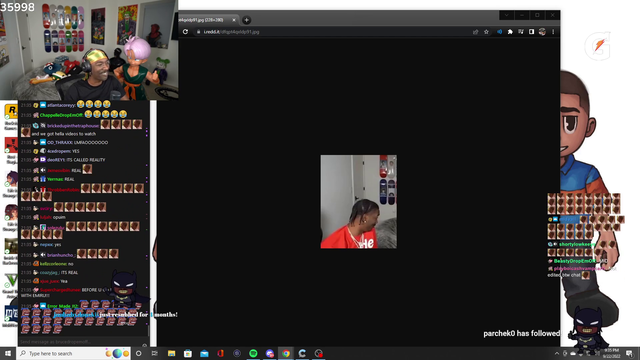The height and width of the screenshot is (360, 640).
Task: Select the jpg image tab
Action: [207, 20]
